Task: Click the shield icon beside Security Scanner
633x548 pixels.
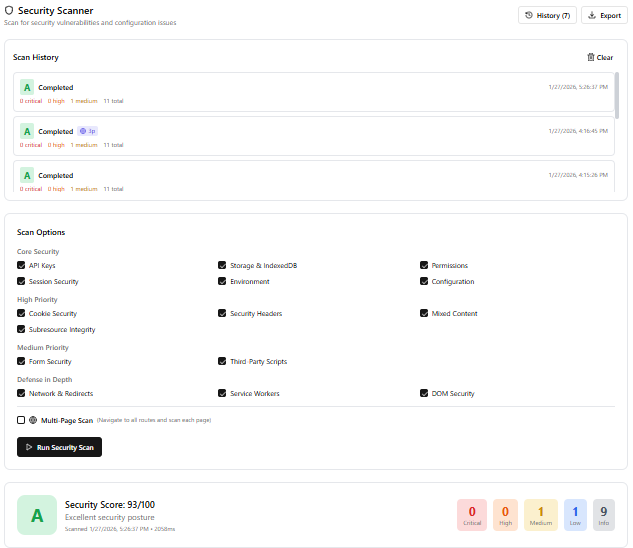Action: [9, 10]
